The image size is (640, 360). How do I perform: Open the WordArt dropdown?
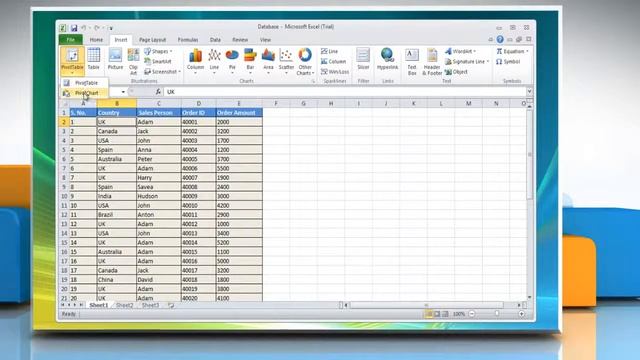[x=461, y=51]
